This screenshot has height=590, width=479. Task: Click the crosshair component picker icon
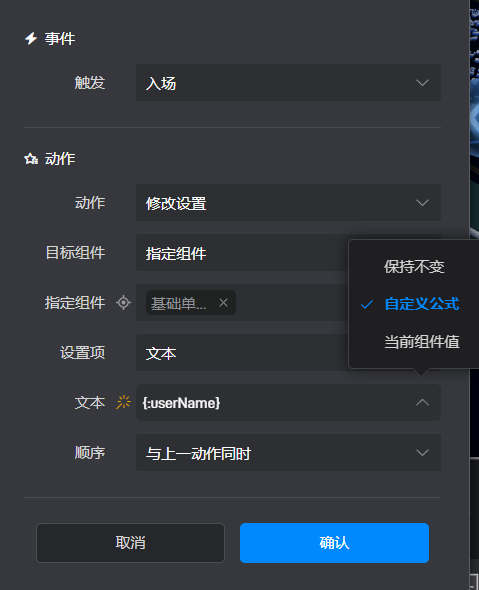point(123,303)
